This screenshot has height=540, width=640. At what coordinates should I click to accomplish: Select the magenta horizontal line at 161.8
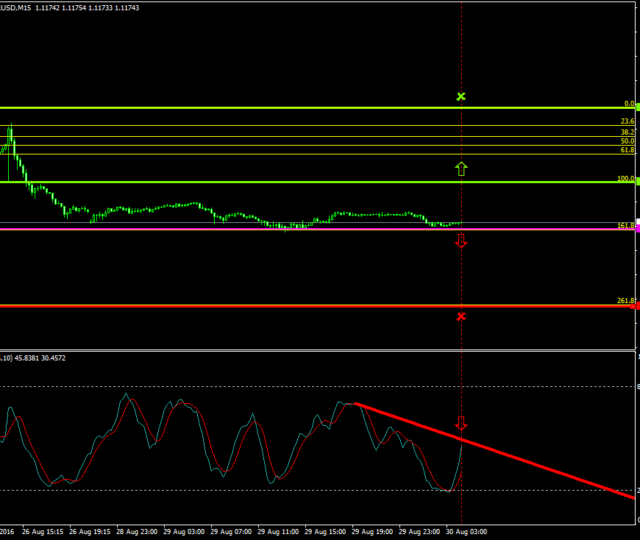(300, 229)
